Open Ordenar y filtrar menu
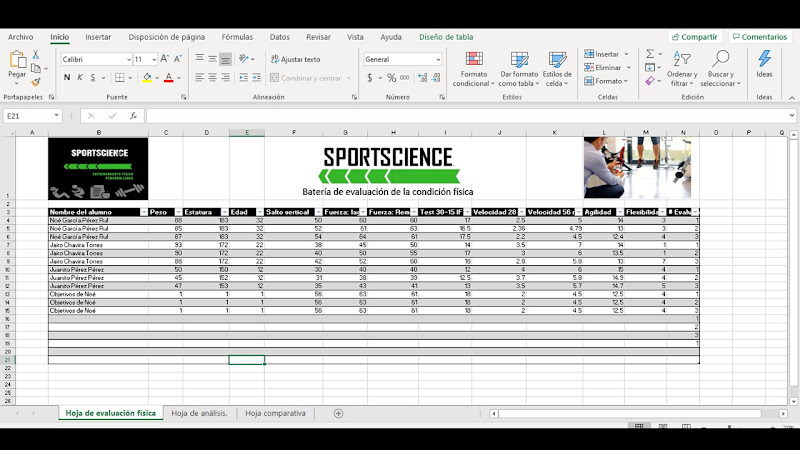The height and width of the screenshot is (450, 800). tap(682, 69)
